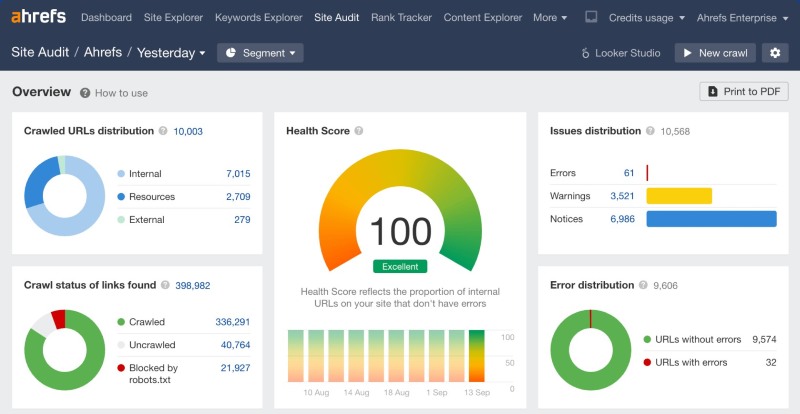The width and height of the screenshot is (800, 414).
Task: Click the Excellent health badge
Action: [x=400, y=266]
